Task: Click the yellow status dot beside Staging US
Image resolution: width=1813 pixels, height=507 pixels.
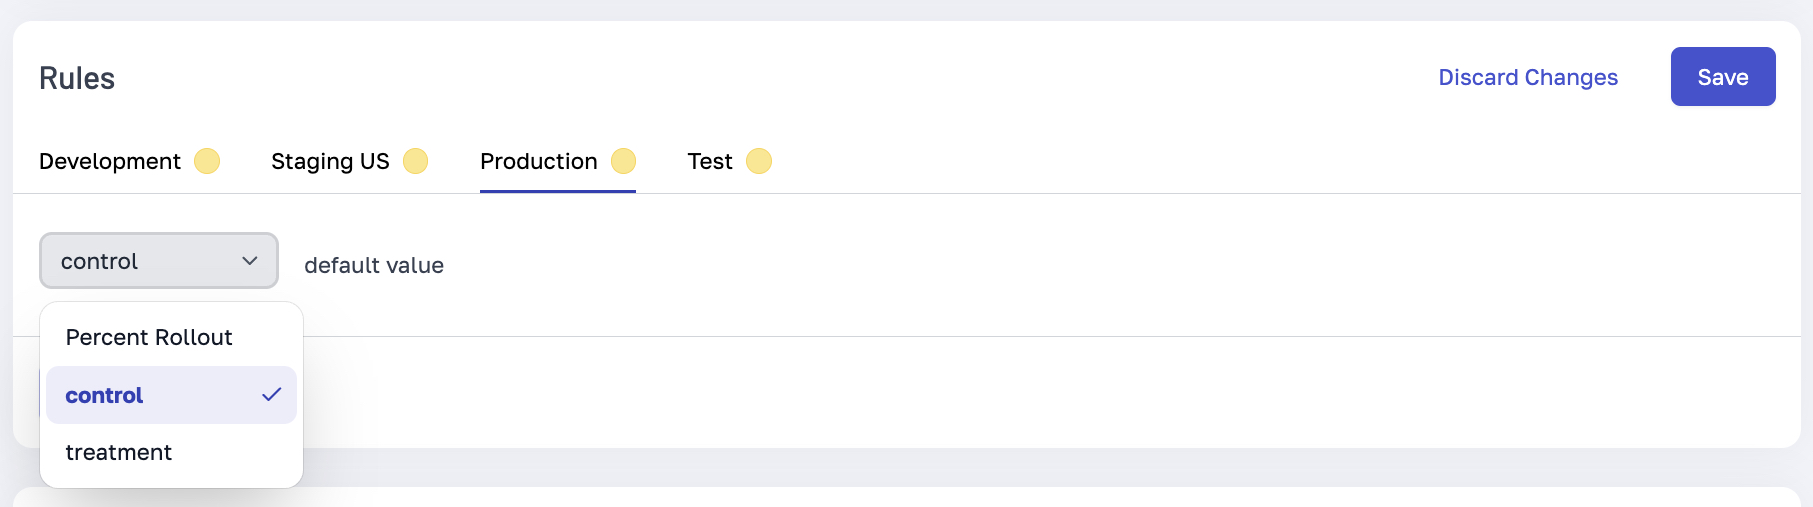Action: point(415,161)
